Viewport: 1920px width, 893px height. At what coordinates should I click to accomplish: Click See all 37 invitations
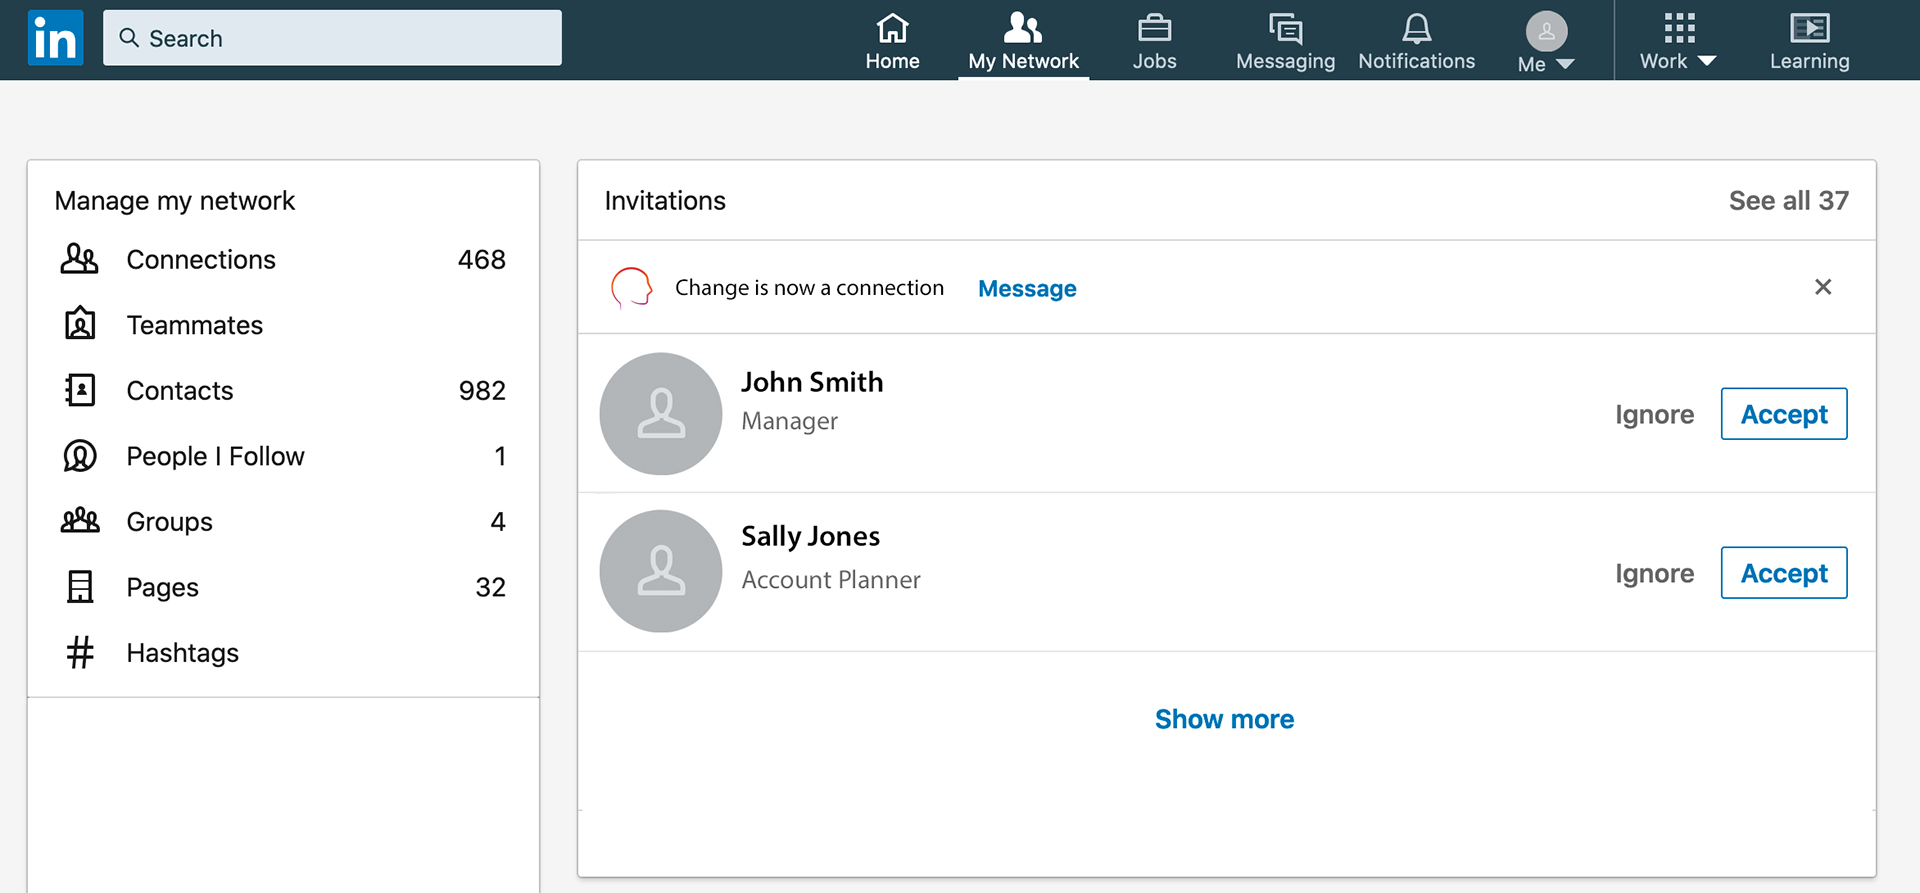[x=1788, y=200]
